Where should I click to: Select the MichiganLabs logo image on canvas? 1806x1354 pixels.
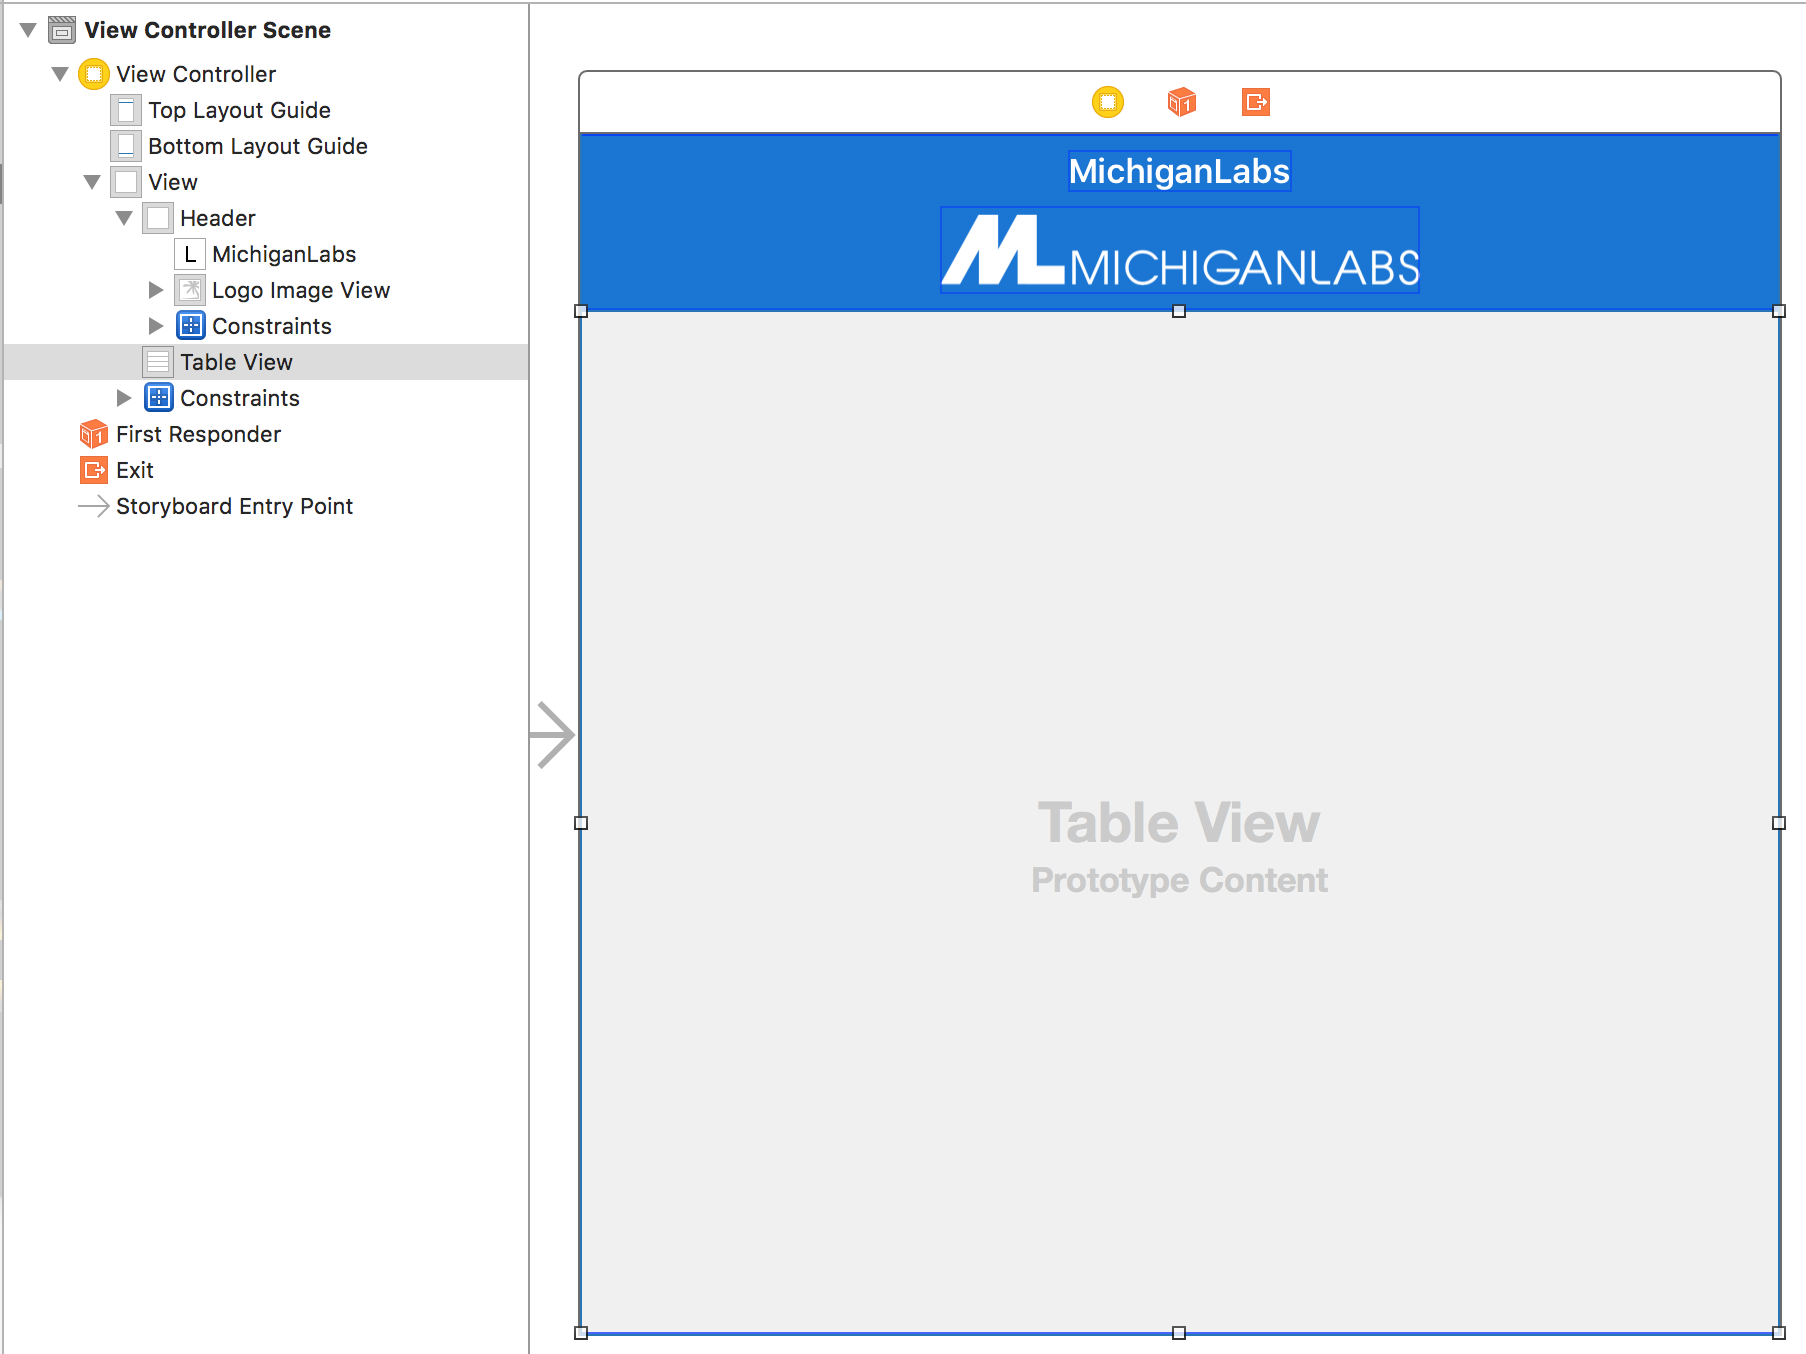point(1180,250)
